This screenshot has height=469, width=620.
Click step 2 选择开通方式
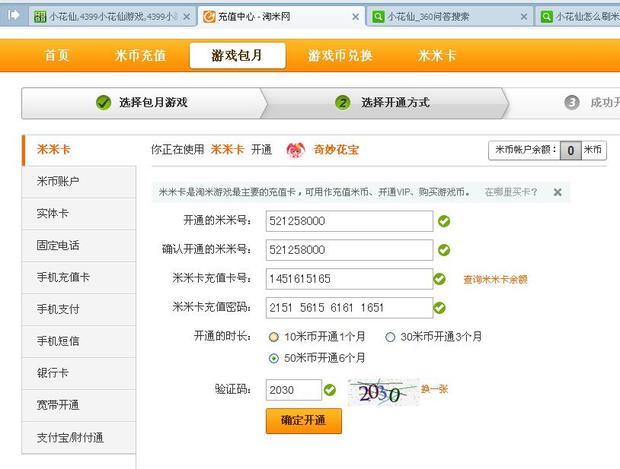point(382,103)
